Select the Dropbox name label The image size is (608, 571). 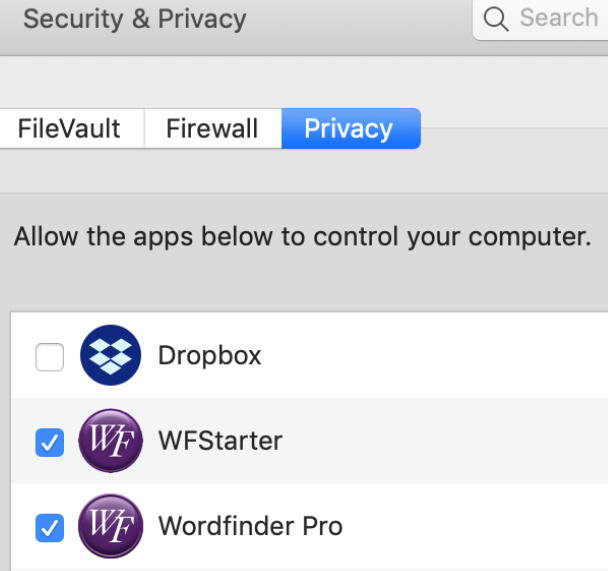pos(209,355)
